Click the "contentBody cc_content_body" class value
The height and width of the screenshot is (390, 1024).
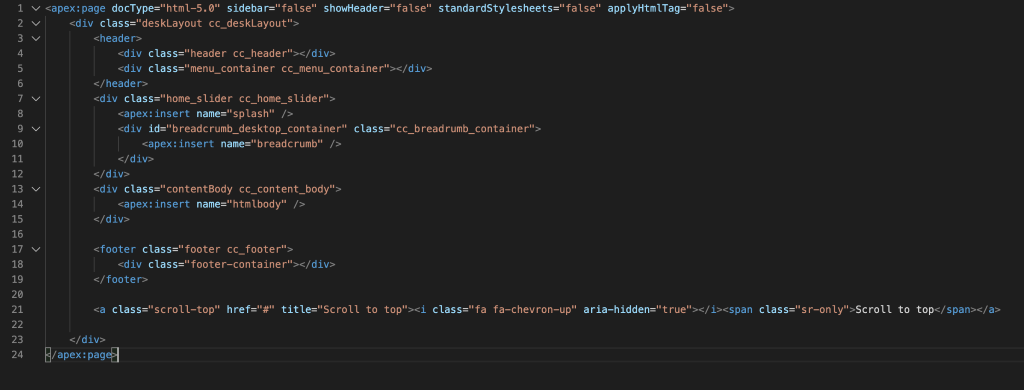248,189
